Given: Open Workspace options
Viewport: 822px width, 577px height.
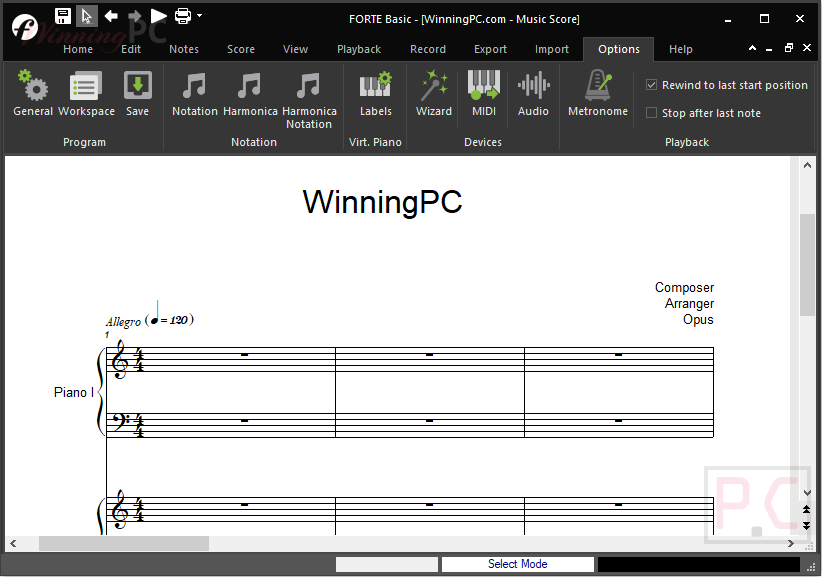Looking at the screenshot, I should tap(86, 93).
